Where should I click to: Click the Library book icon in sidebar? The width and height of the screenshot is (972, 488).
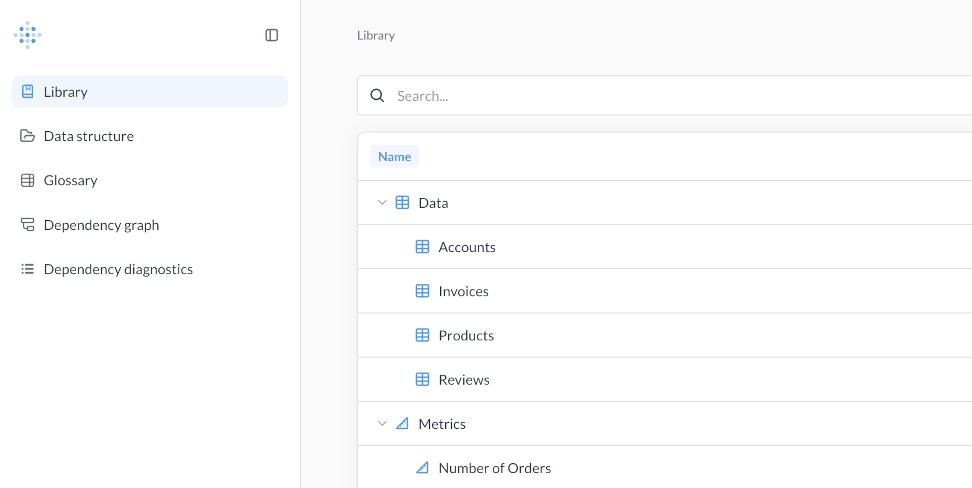[27, 92]
